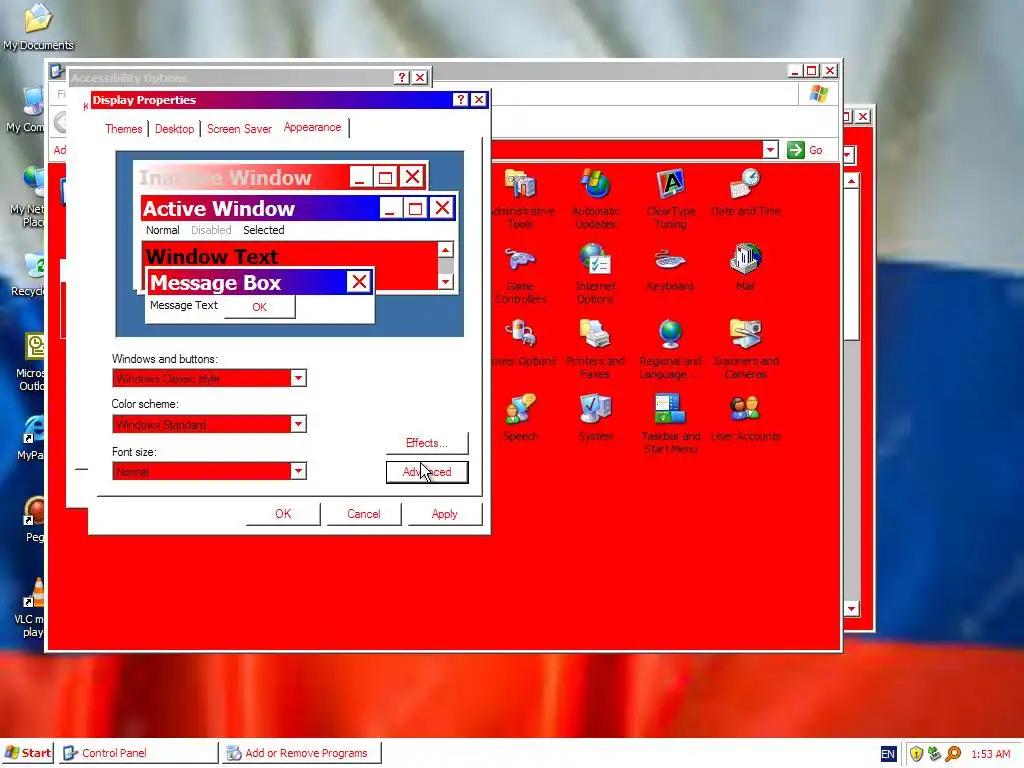Switch to the Screen Saver tab
This screenshot has width=1024, height=768.
point(239,129)
